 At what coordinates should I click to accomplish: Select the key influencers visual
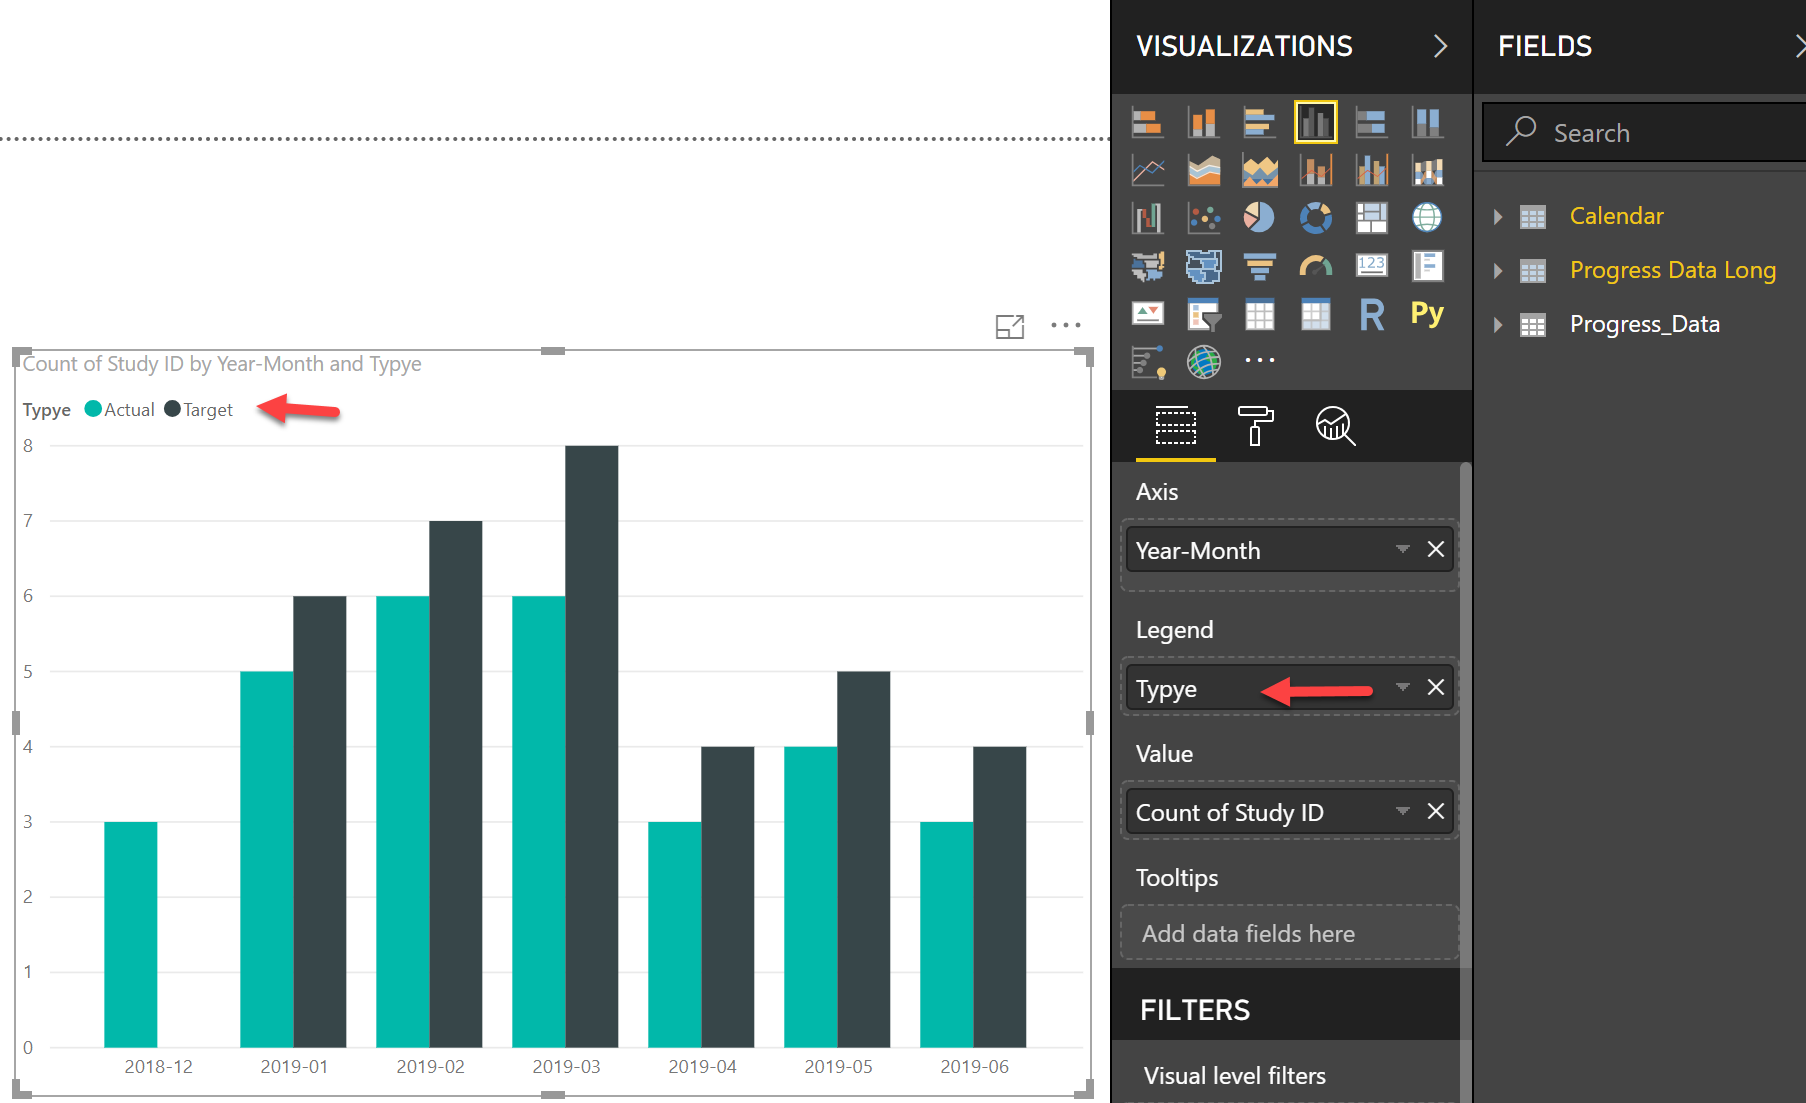point(1147,361)
